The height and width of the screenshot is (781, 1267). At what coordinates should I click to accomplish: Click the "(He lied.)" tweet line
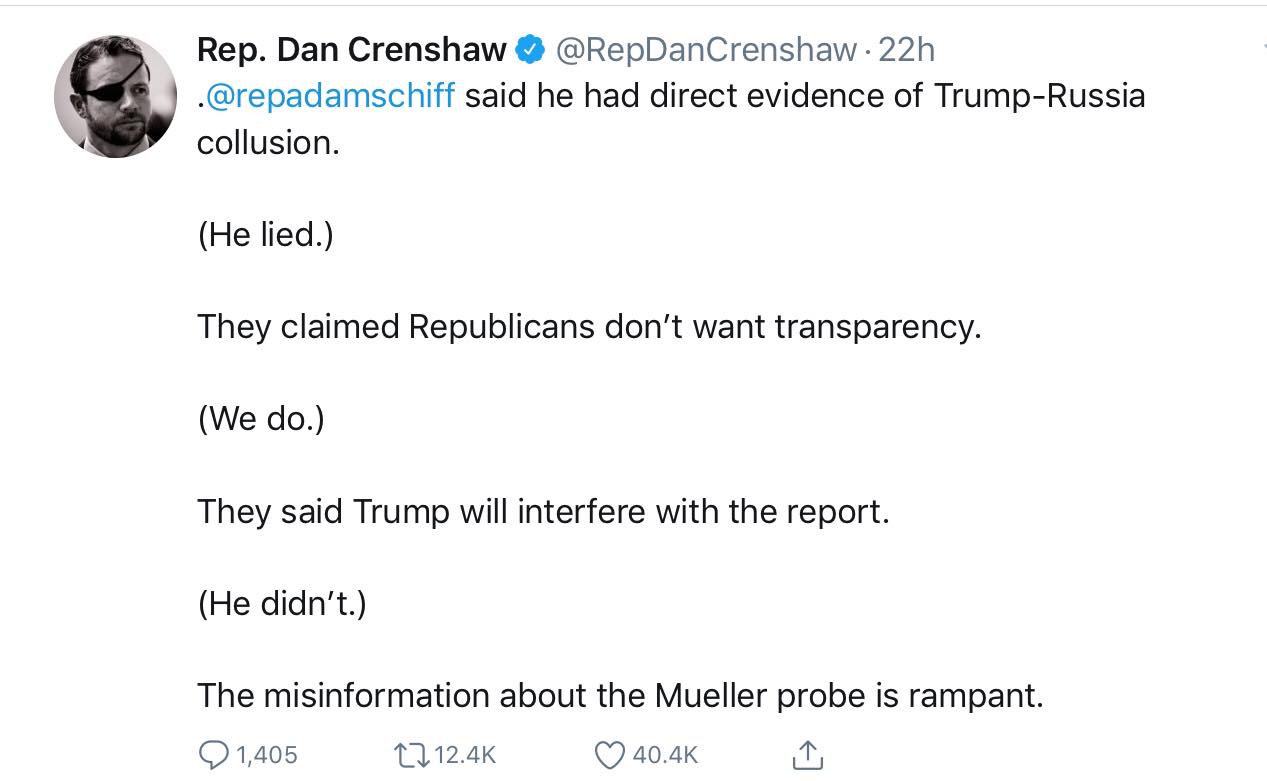(x=265, y=235)
